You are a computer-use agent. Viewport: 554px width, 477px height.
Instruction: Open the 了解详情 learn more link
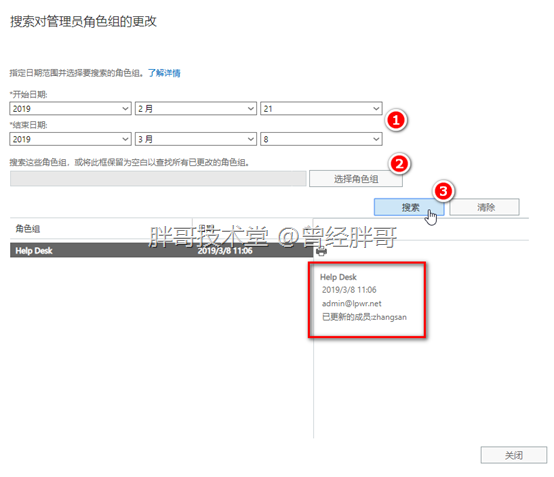click(164, 73)
